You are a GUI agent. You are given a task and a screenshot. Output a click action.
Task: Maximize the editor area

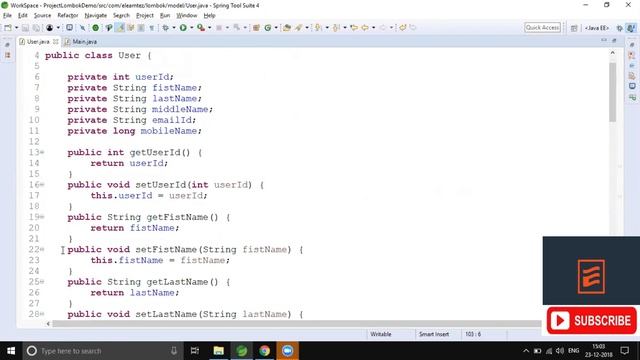click(x=614, y=40)
